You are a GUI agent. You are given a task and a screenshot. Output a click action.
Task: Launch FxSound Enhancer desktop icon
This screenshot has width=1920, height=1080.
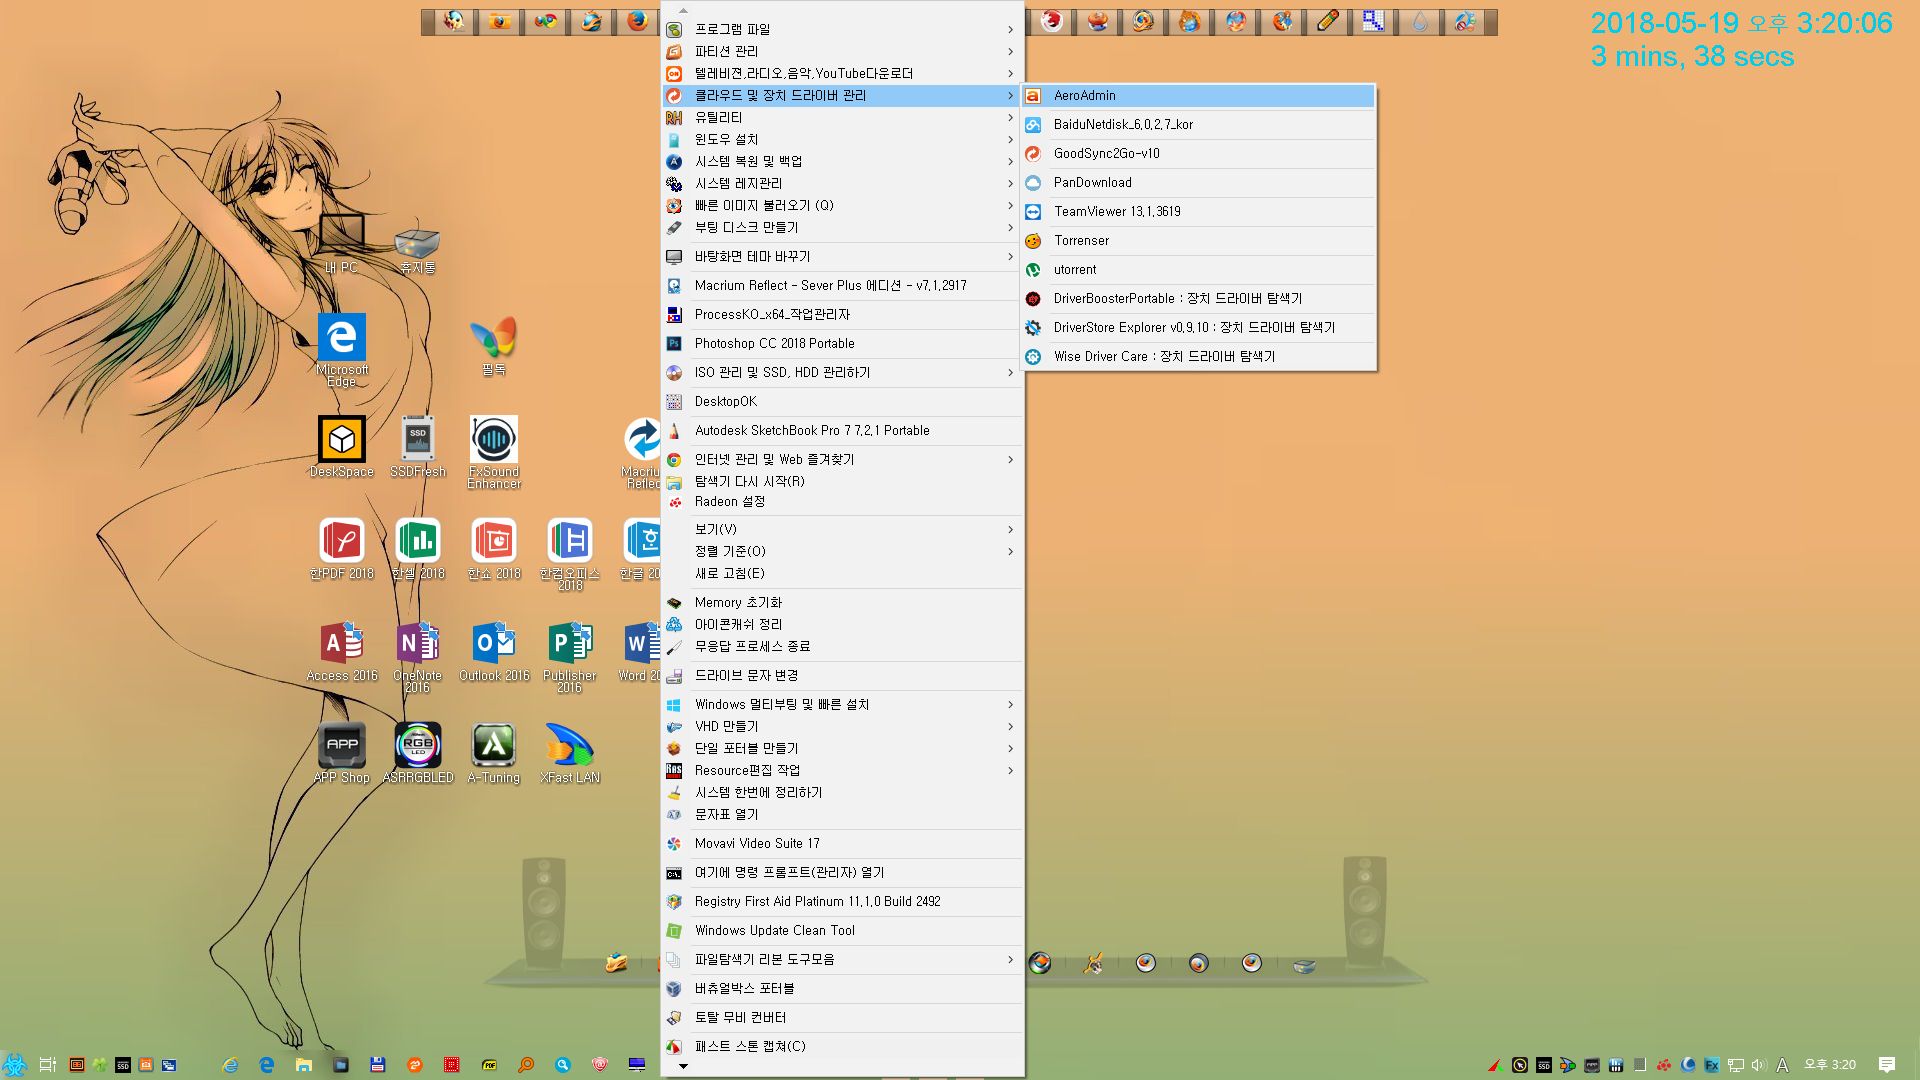pos(494,452)
